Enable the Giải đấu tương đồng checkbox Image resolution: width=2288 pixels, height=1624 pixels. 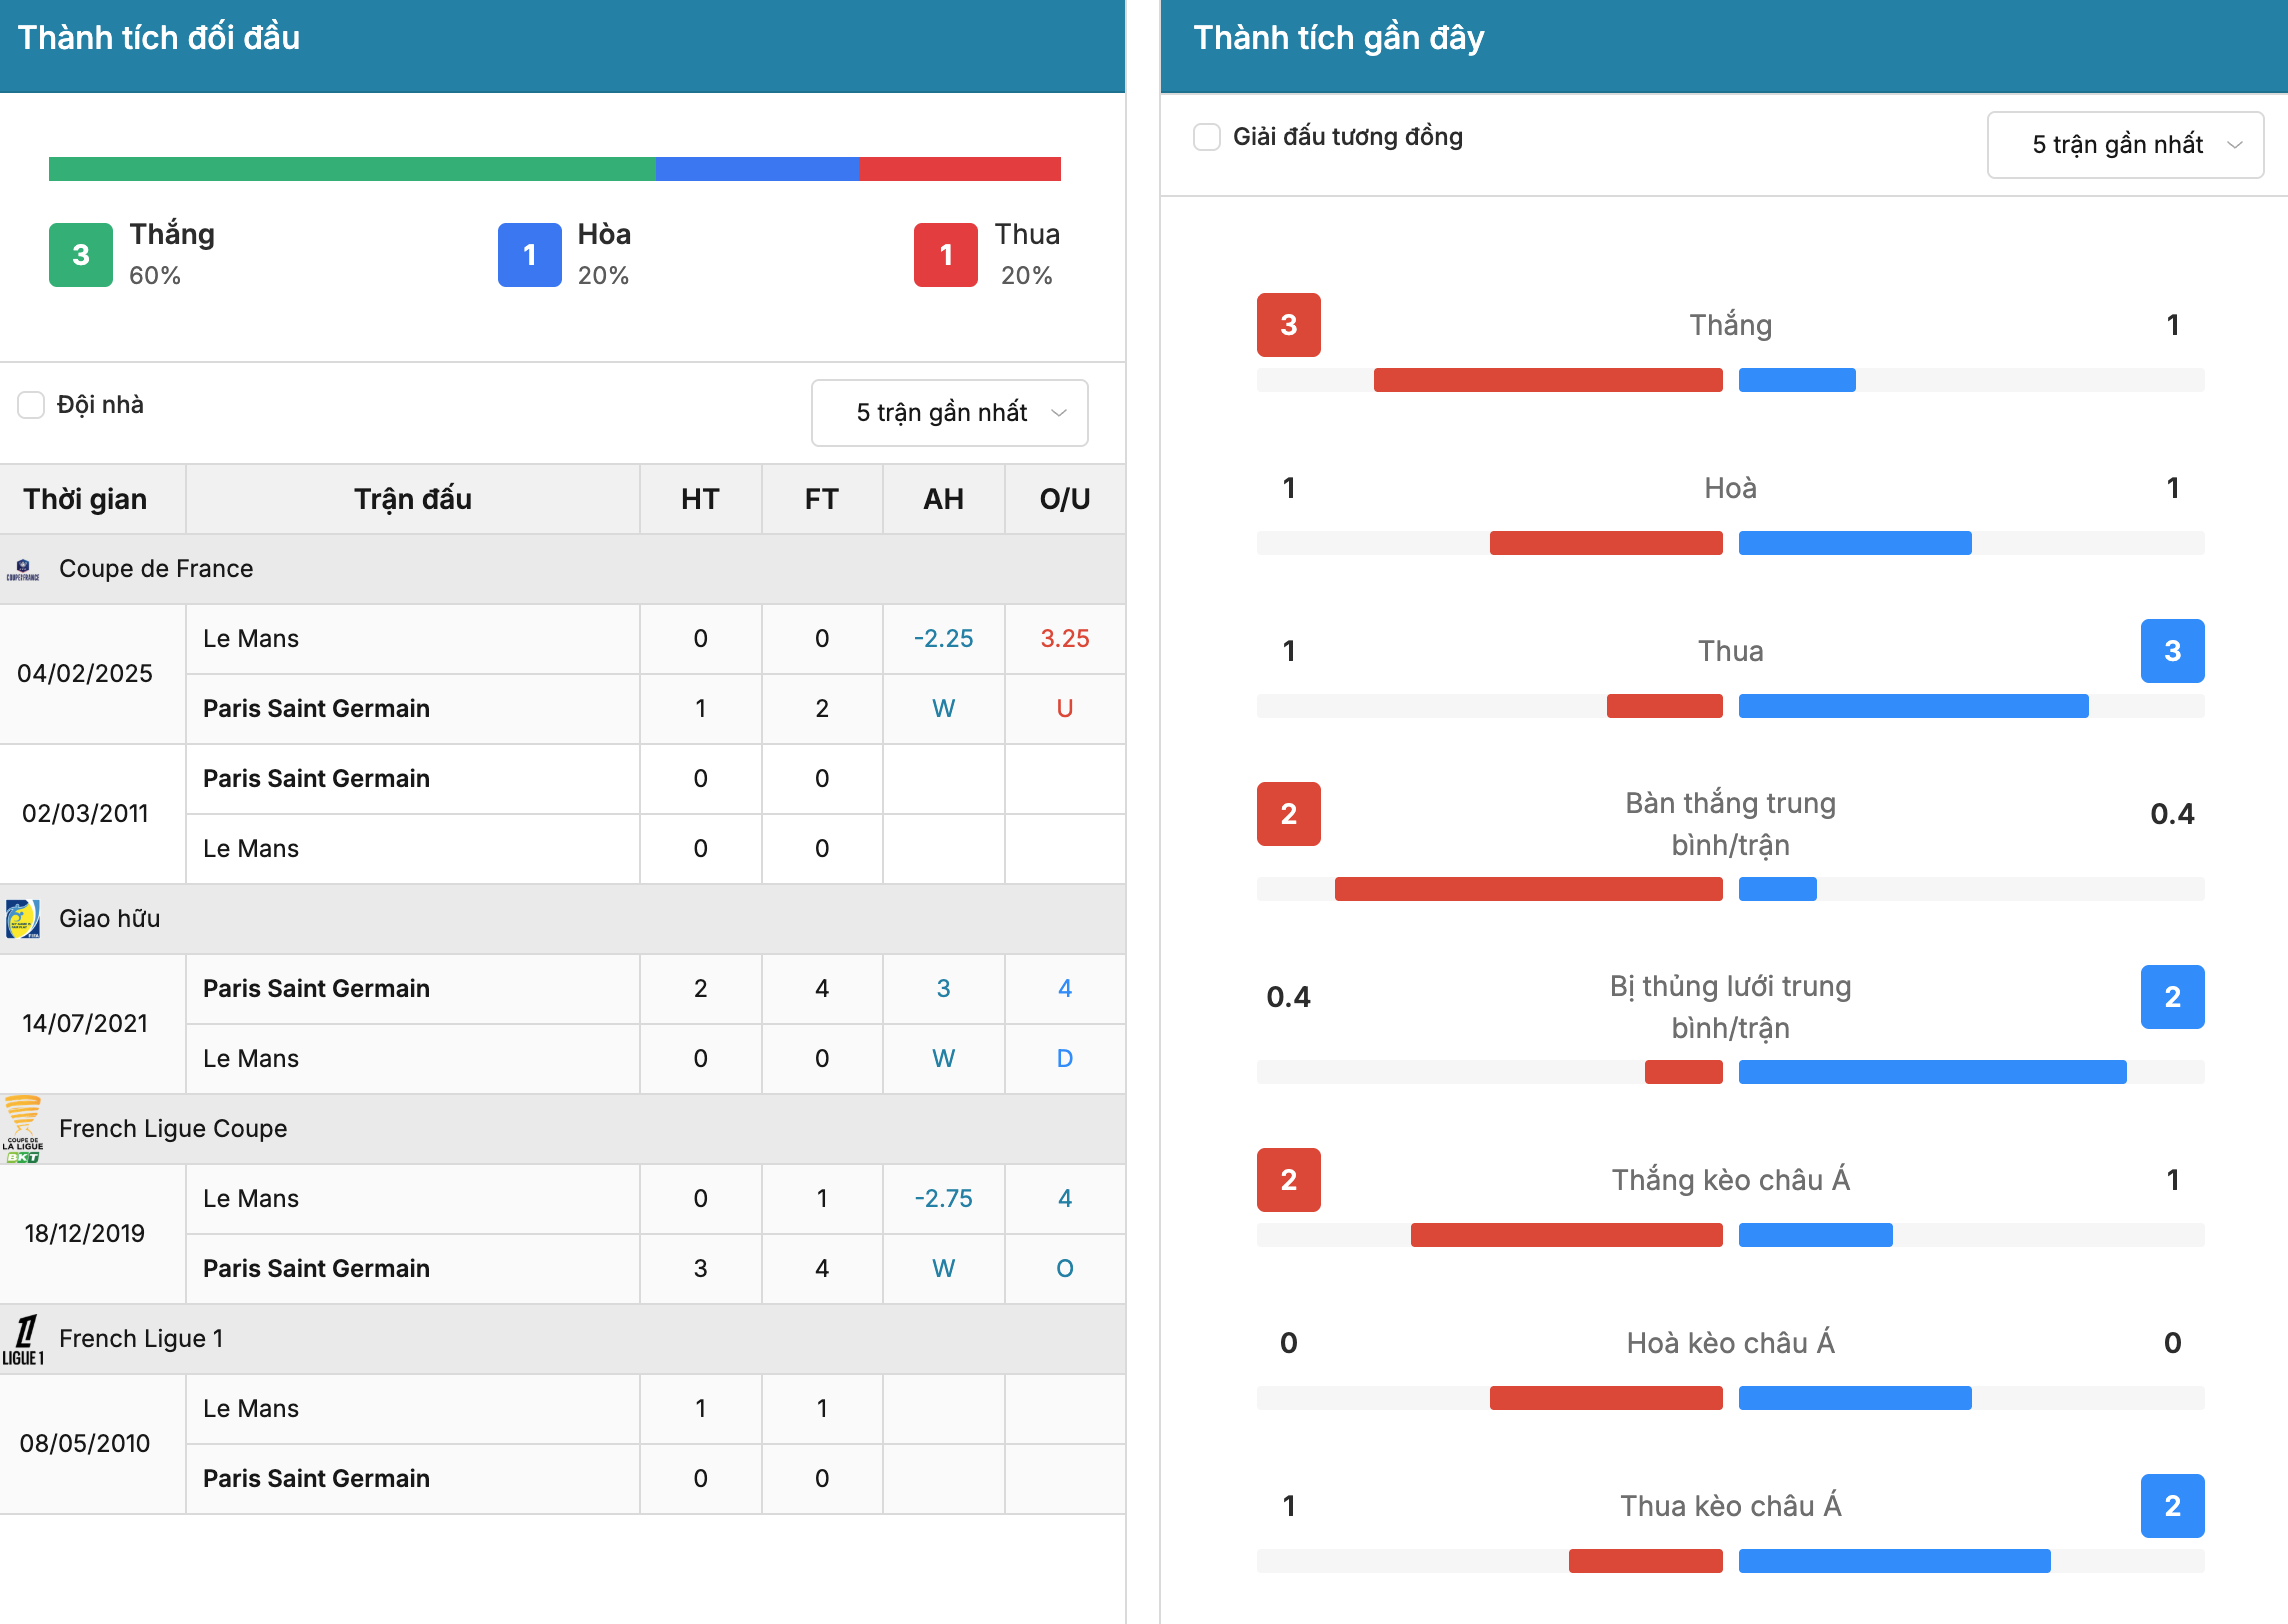coord(1207,137)
